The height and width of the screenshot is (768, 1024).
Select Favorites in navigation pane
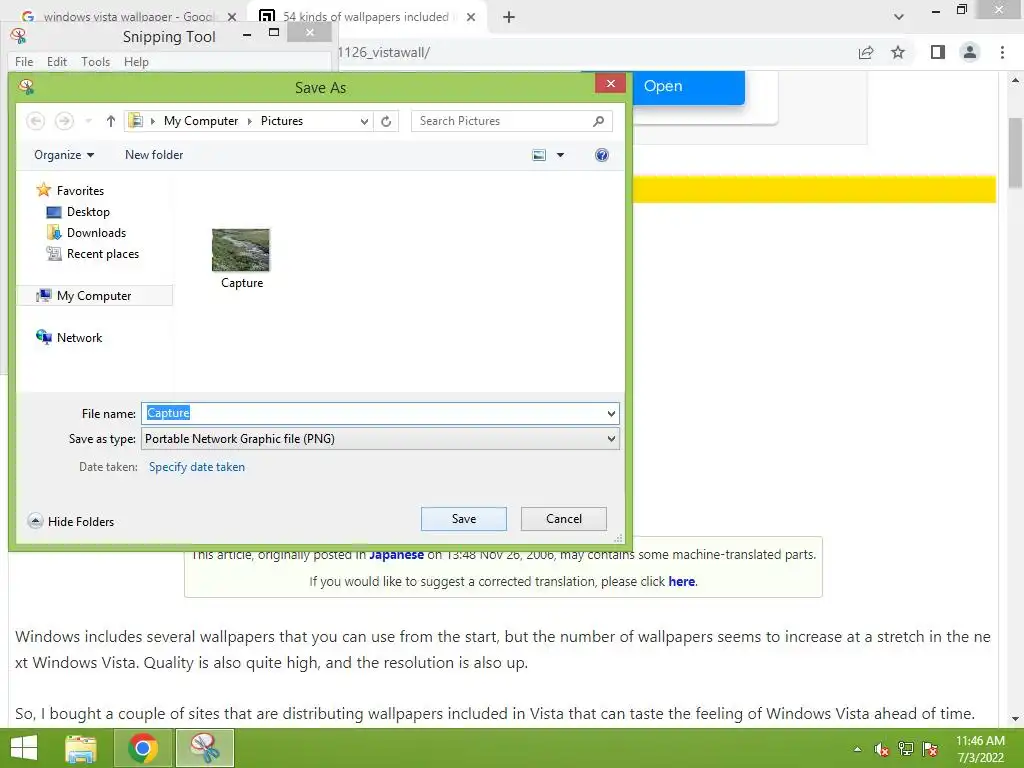click(x=71, y=190)
